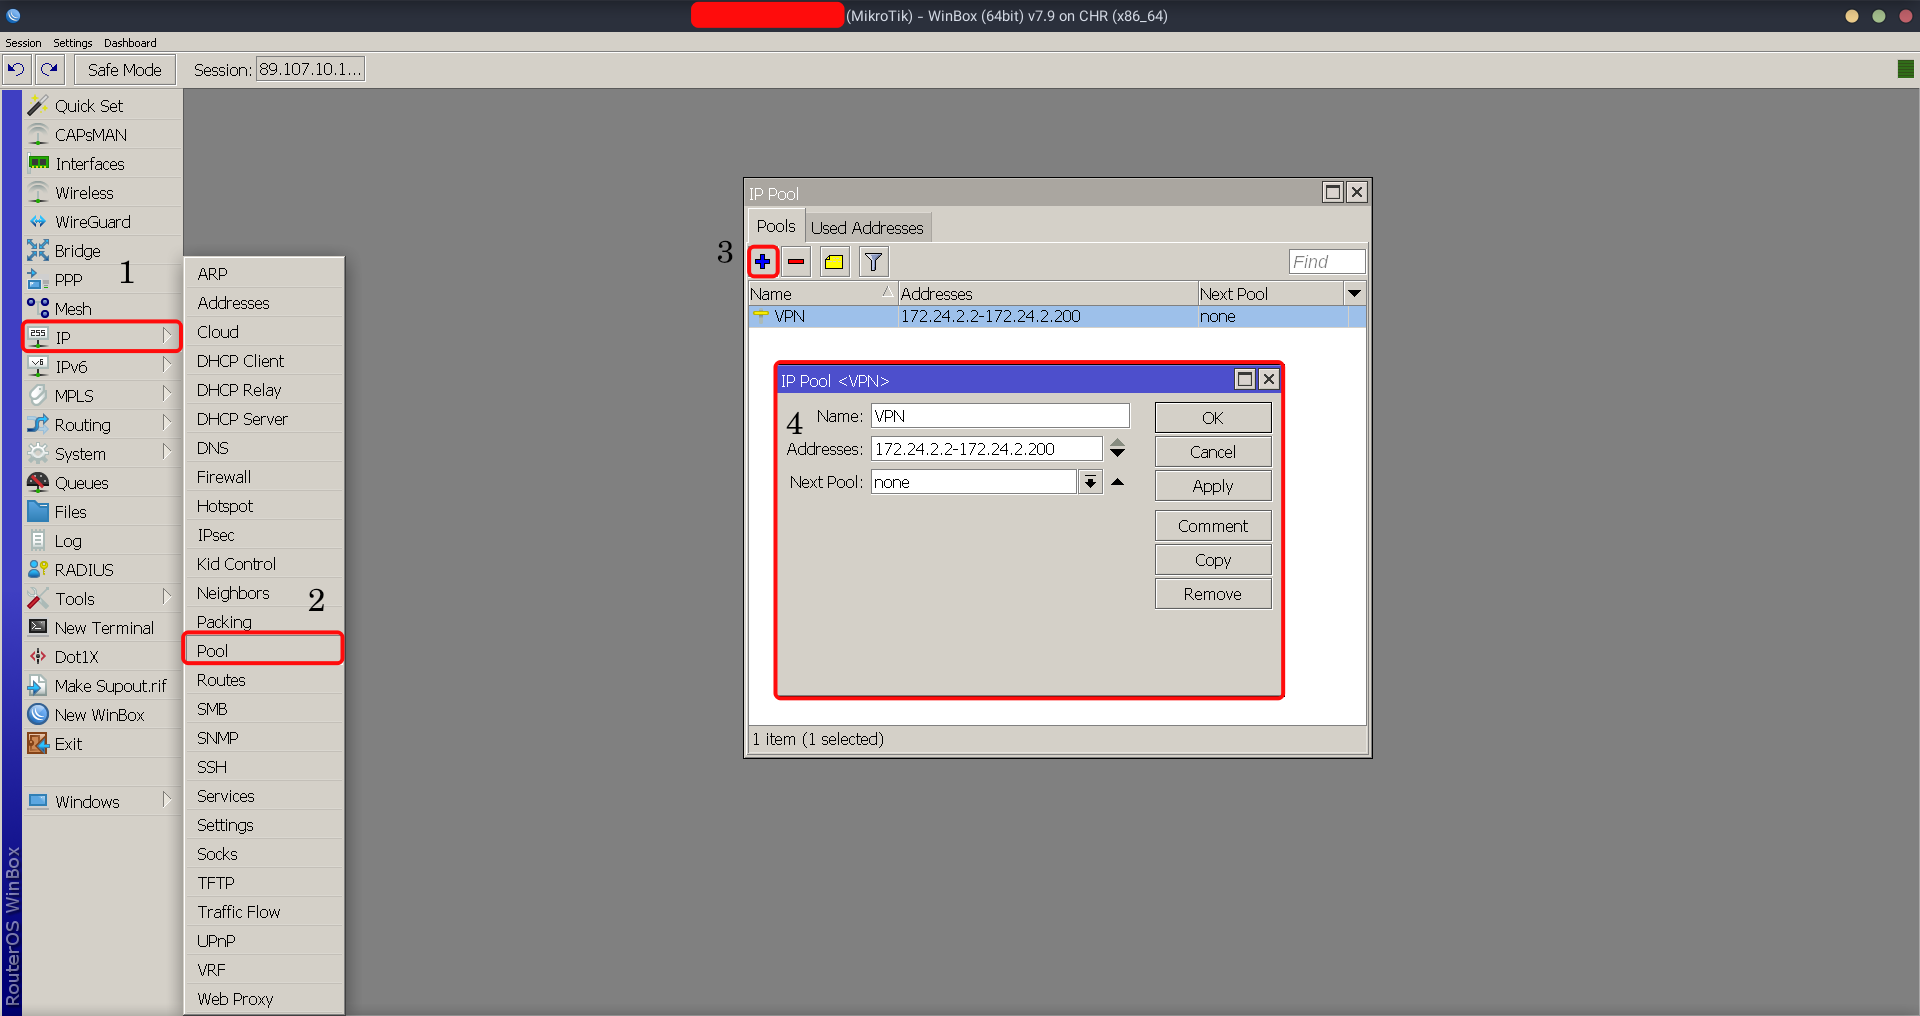Image resolution: width=1920 pixels, height=1016 pixels.
Task: Expand the Windows sidebar menu
Action: 102,802
